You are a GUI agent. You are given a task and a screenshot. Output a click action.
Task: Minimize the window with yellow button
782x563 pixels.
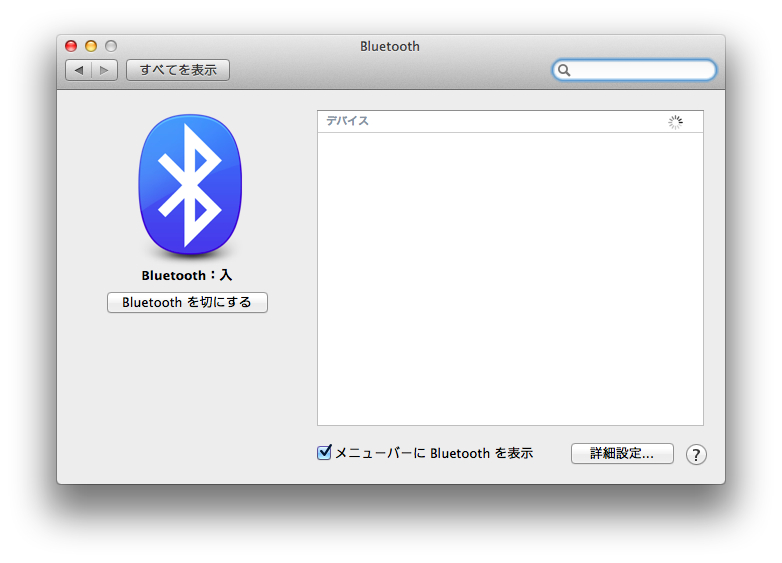91,46
